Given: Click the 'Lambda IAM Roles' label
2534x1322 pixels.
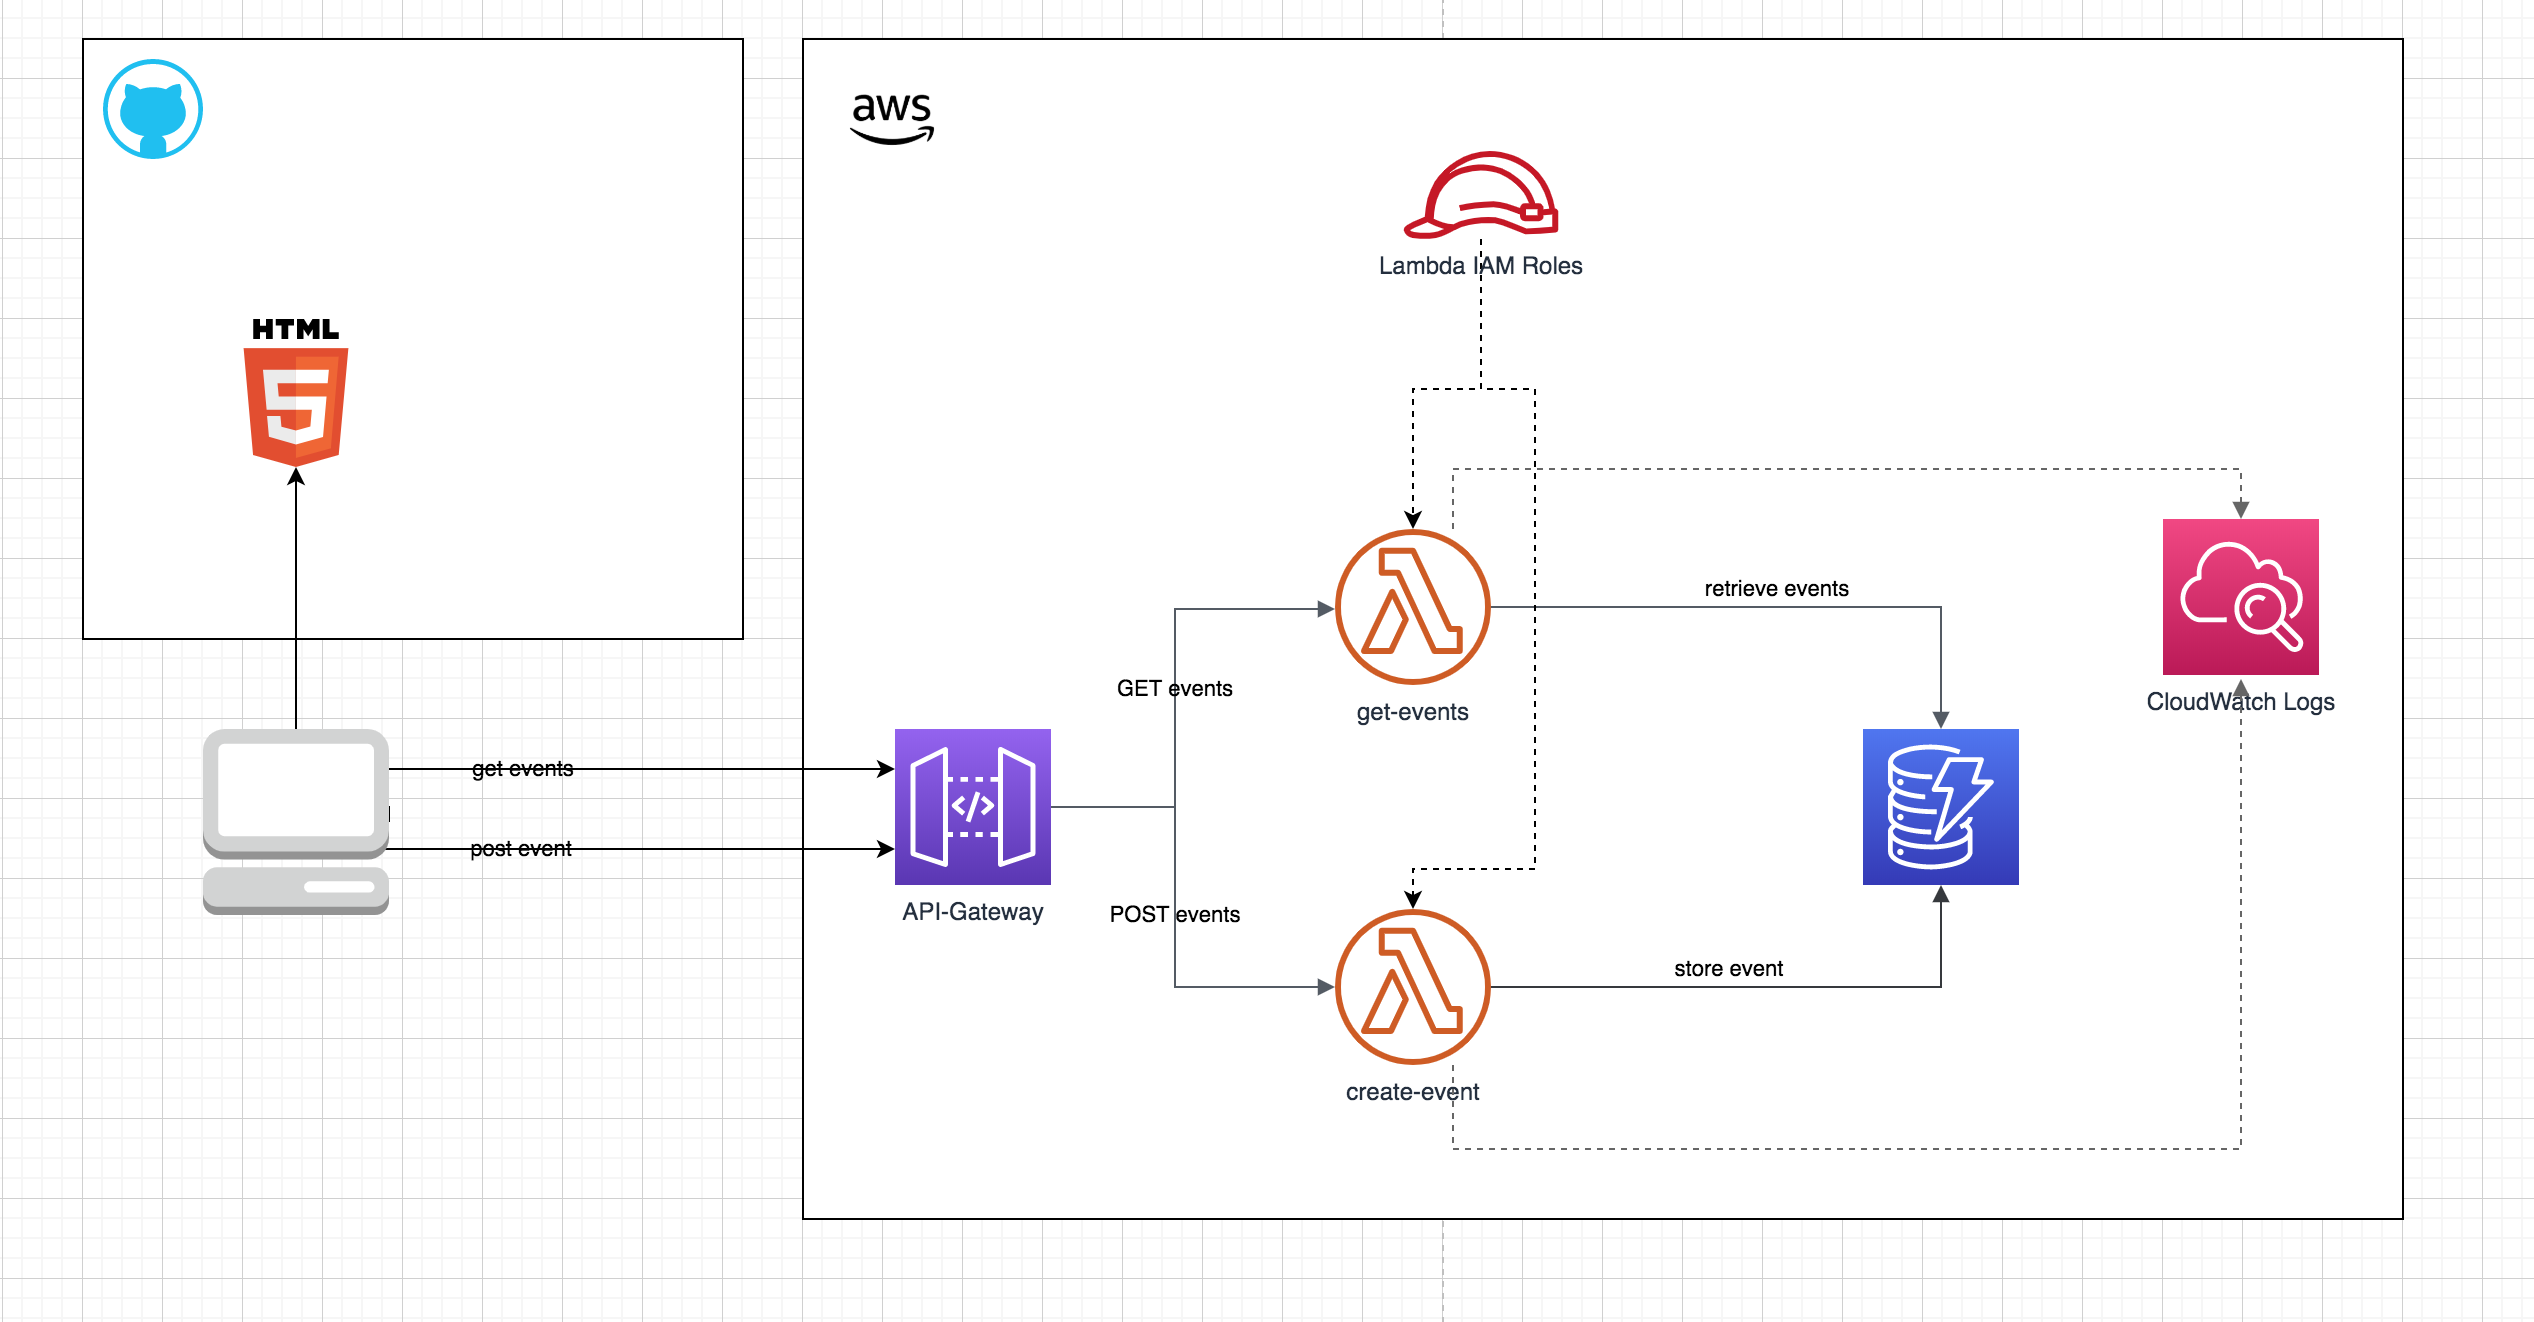Looking at the screenshot, I should pos(1480,266).
